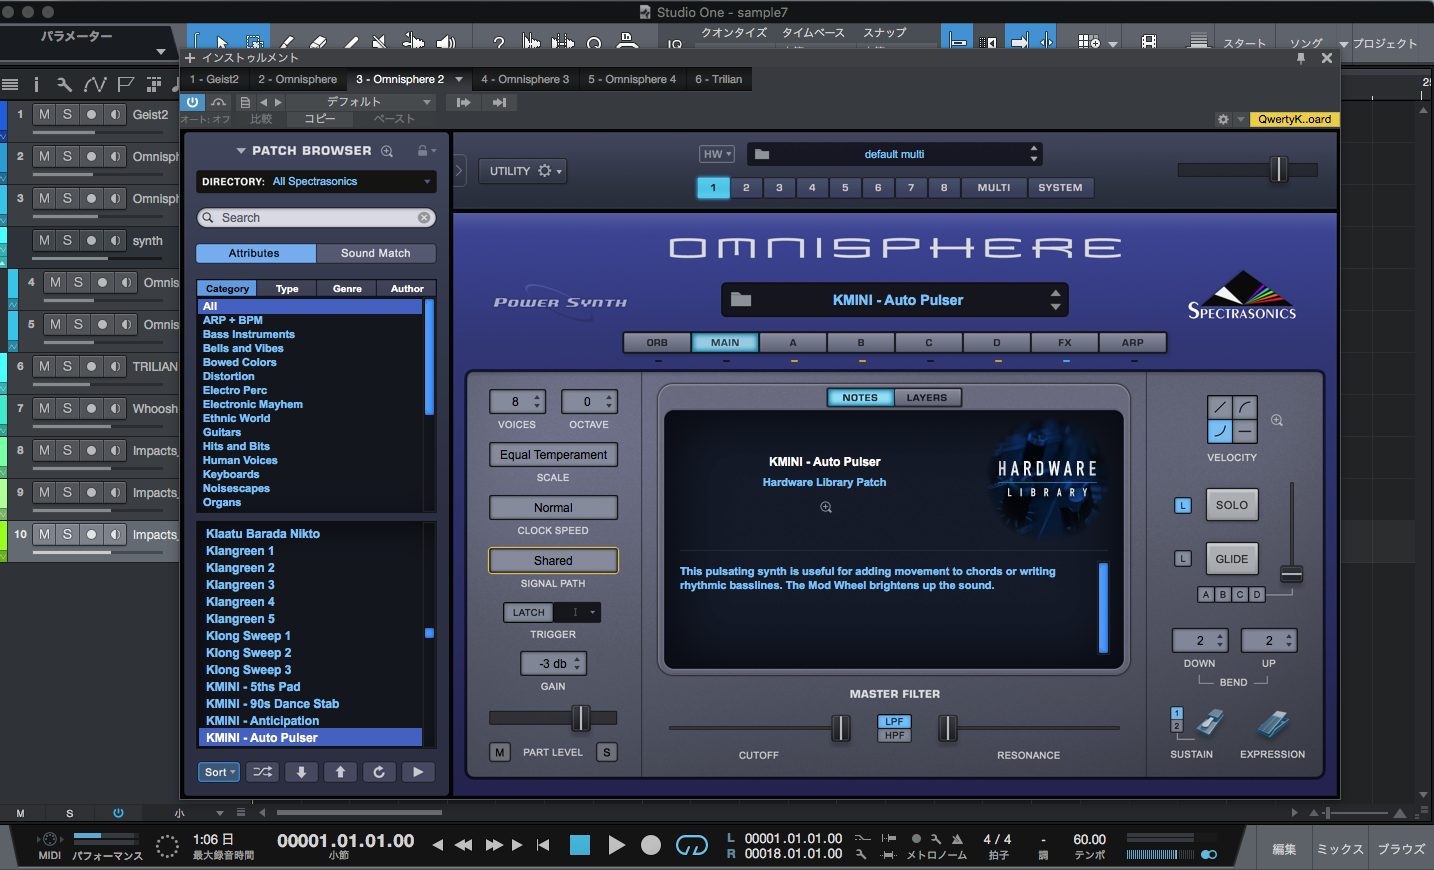Select Klong Sweep 2 patch
Image resolution: width=1434 pixels, height=870 pixels.
coord(249,653)
